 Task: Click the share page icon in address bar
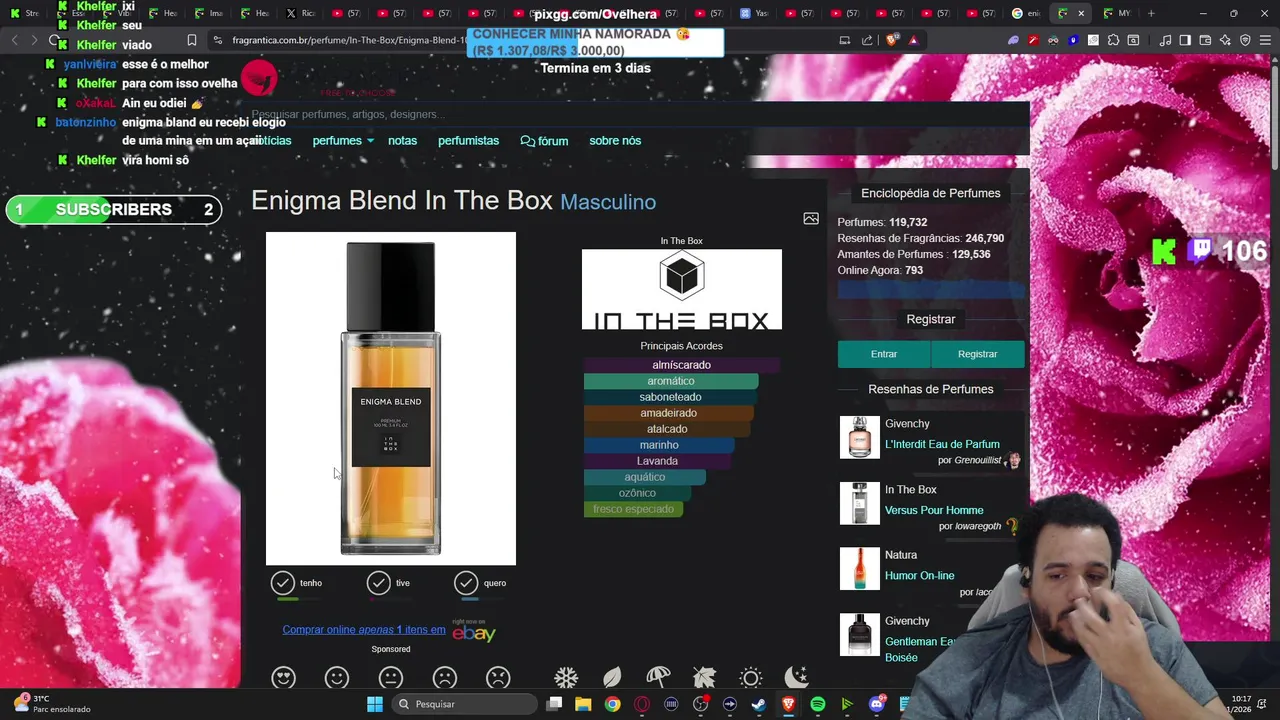pos(867,40)
